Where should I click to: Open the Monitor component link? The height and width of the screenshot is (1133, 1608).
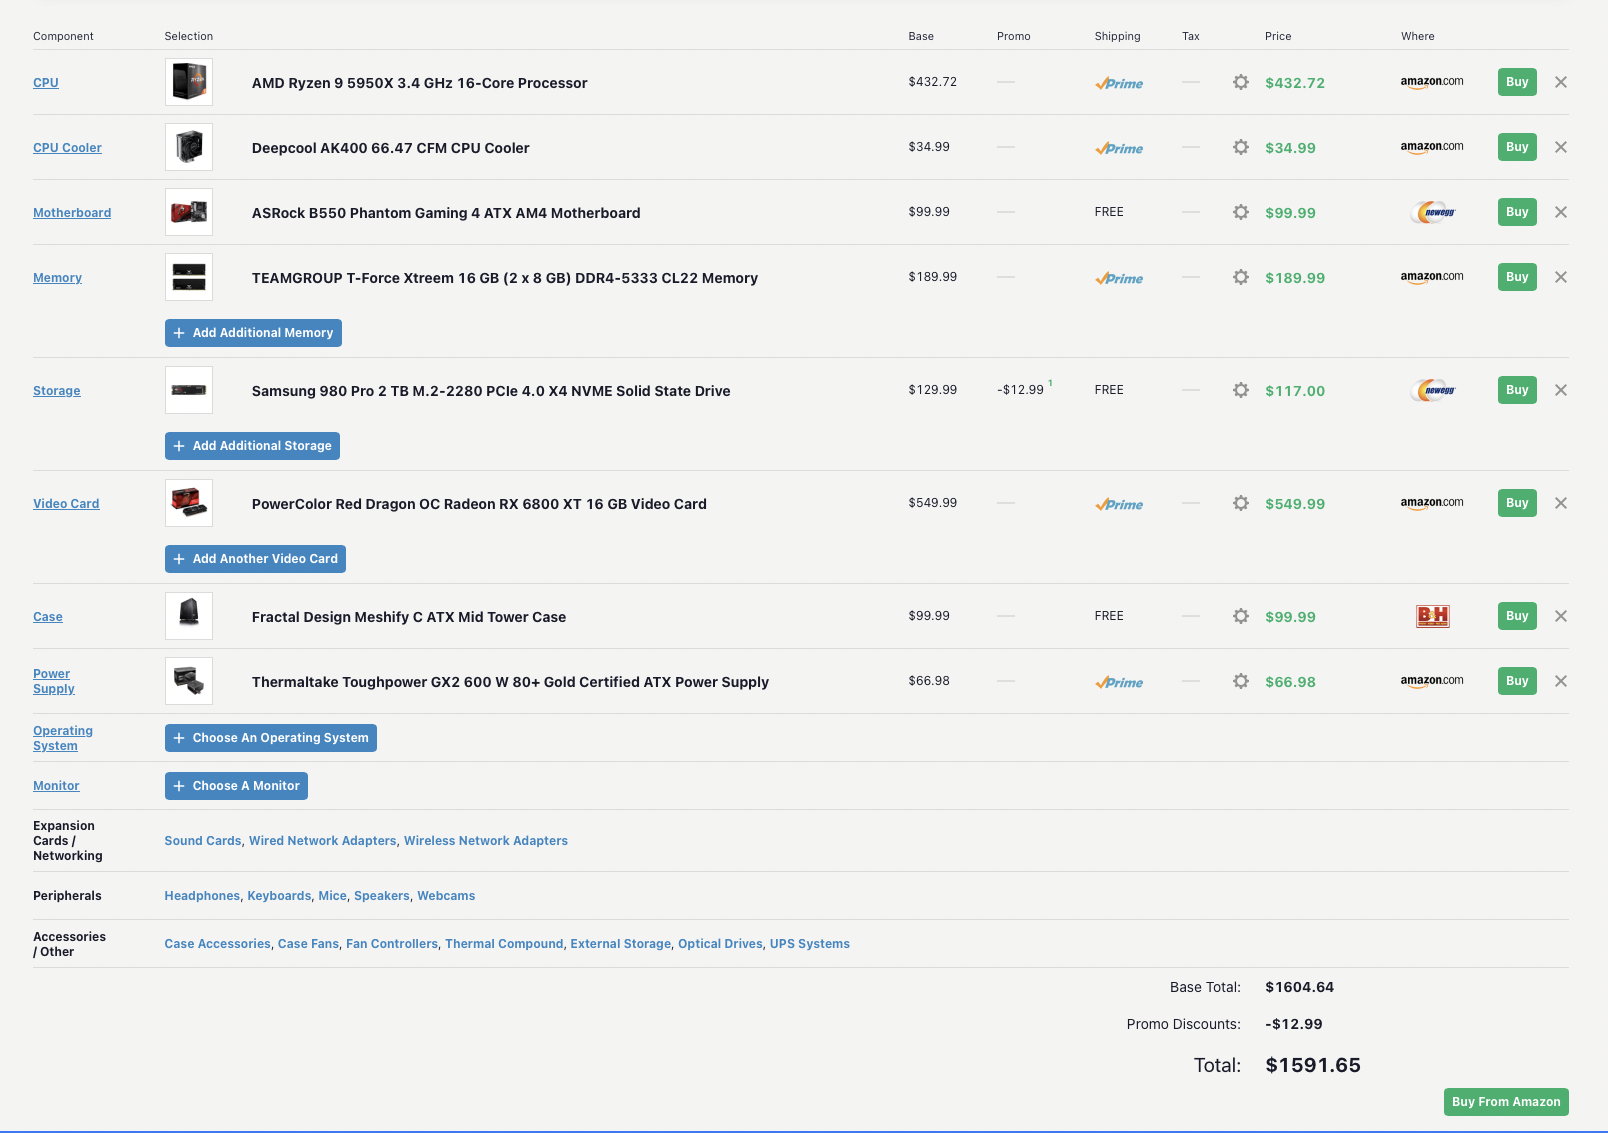(56, 786)
